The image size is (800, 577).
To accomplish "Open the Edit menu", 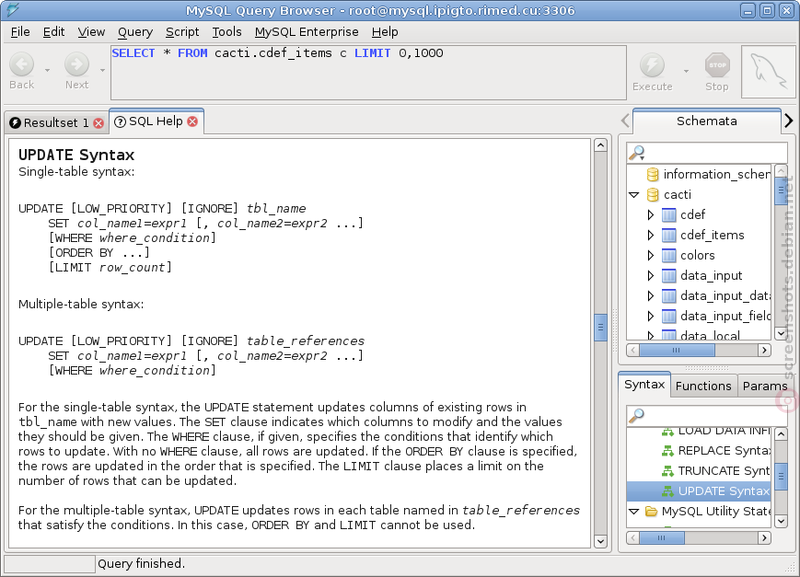I will [54, 32].
